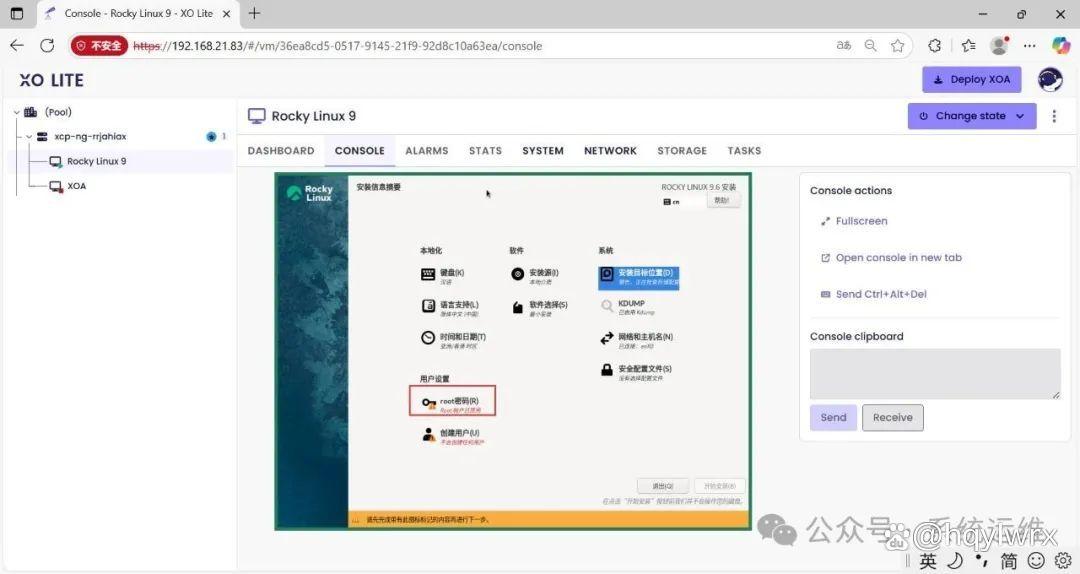Open KDUMP configuration in installer
1080x574 pixels.
pos(627,307)
